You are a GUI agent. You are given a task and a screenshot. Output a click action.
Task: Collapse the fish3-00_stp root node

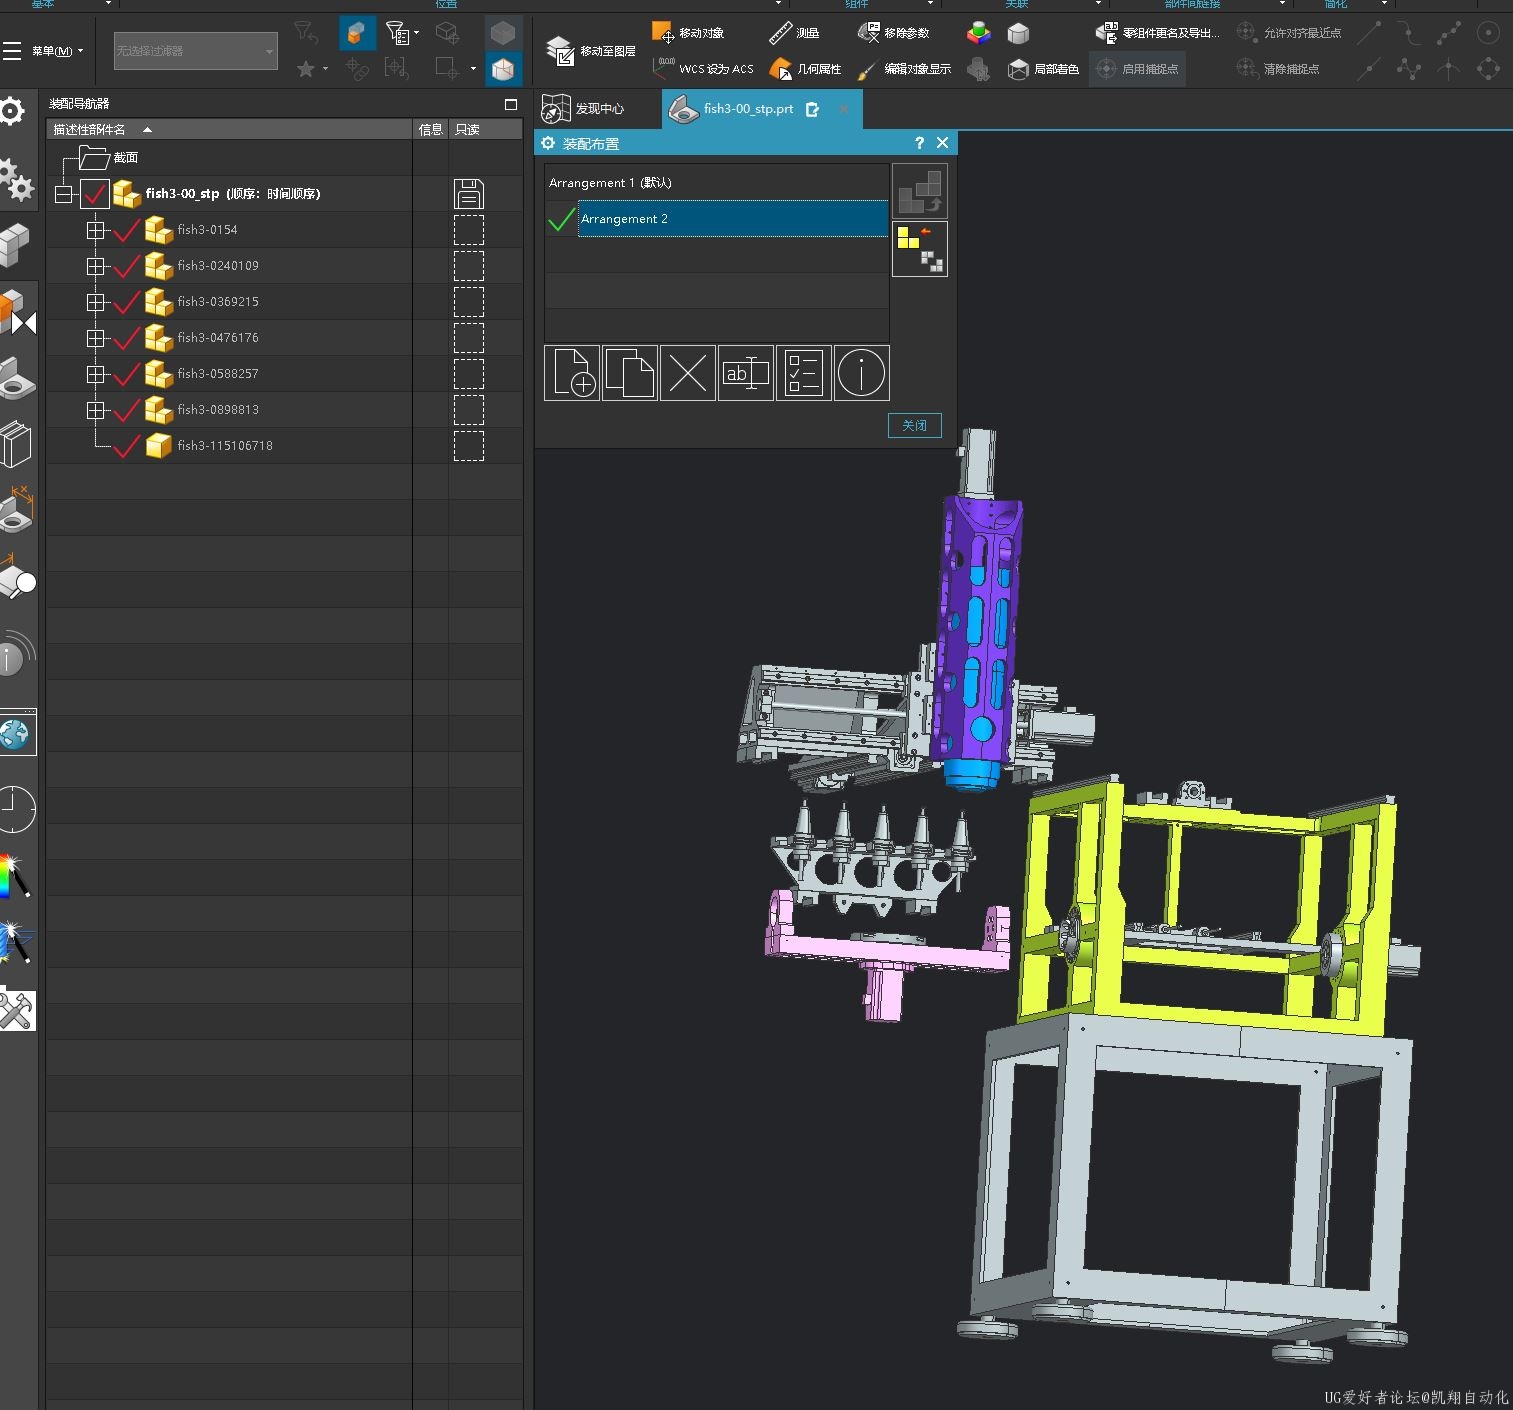tap(64, 194)
